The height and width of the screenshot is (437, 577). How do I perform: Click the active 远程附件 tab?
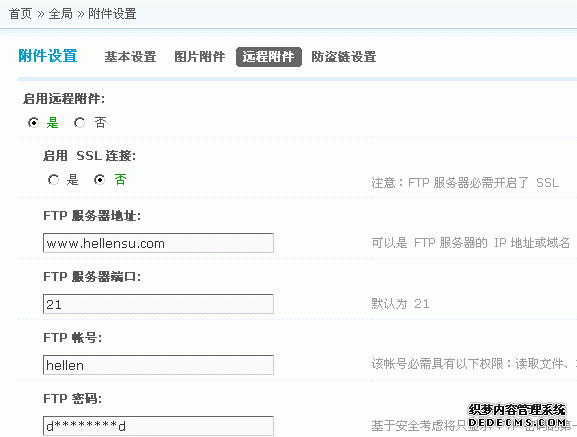pos(269,57)
